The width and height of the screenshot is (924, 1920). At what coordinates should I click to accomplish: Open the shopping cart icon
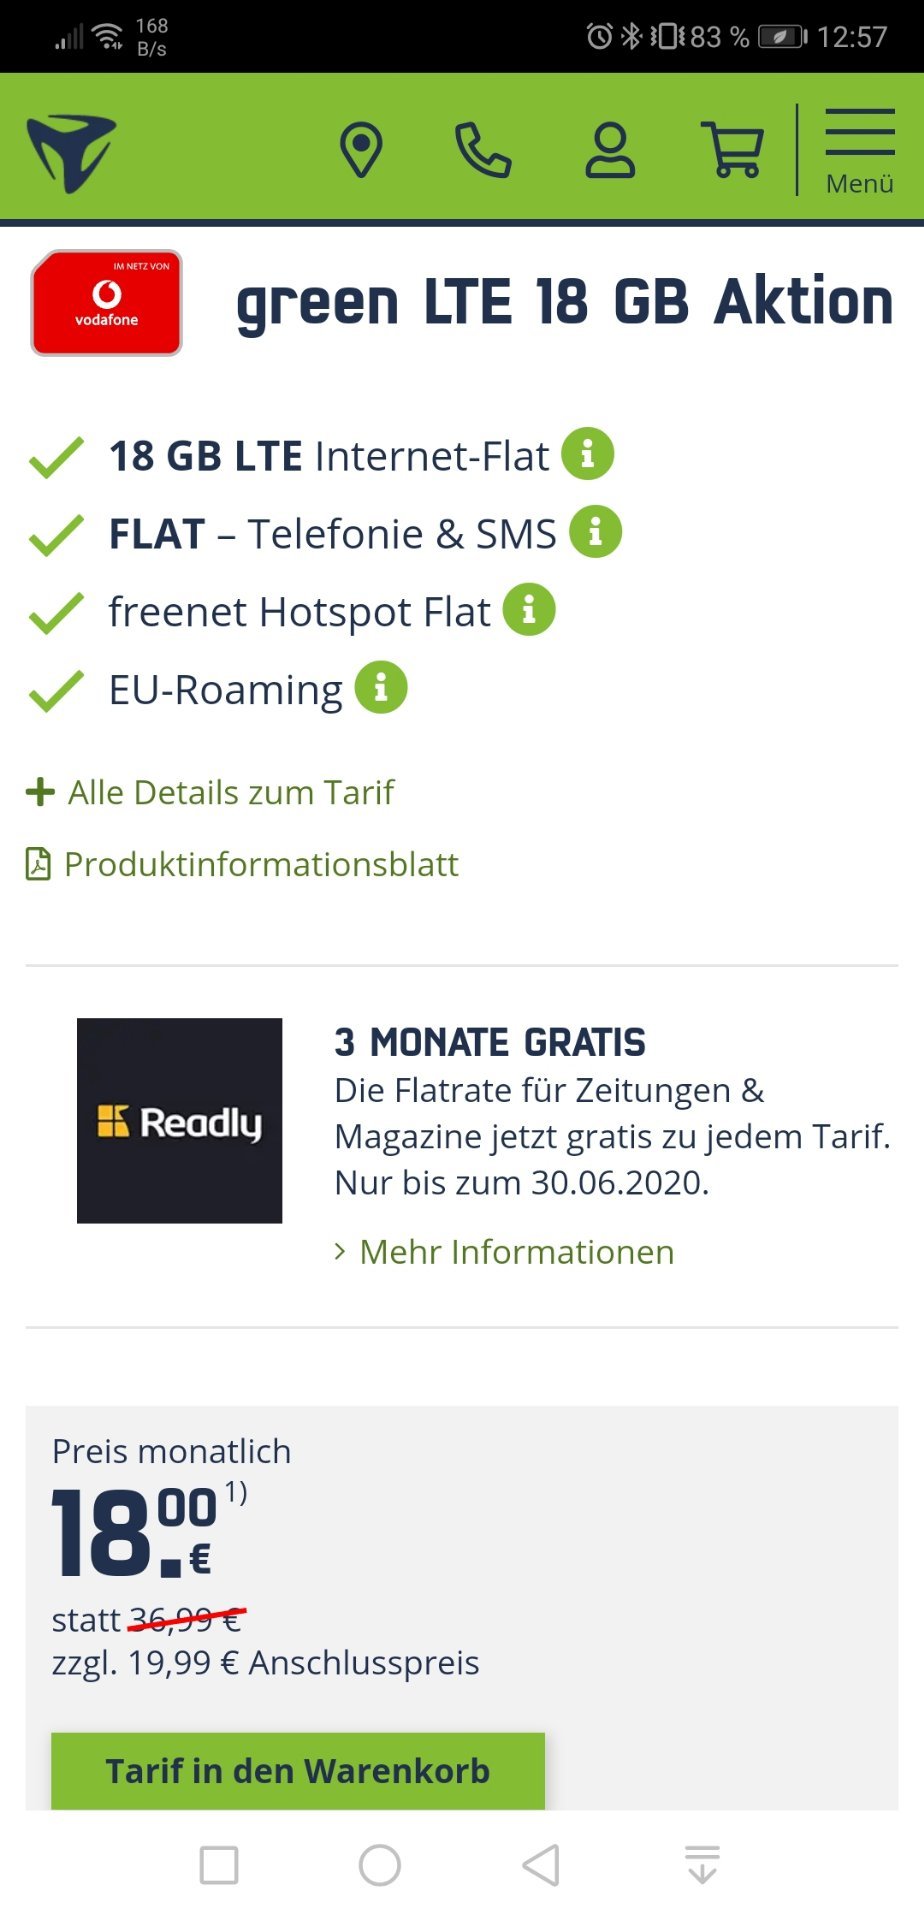pyautogui.click(x=733, y=150)
